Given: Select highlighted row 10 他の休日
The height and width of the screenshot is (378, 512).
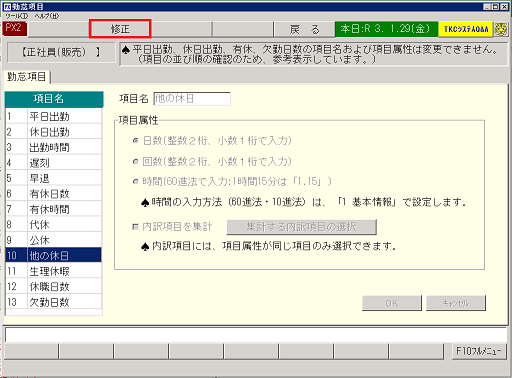Looking at the screenshot, I should click(x=54, y=256).
